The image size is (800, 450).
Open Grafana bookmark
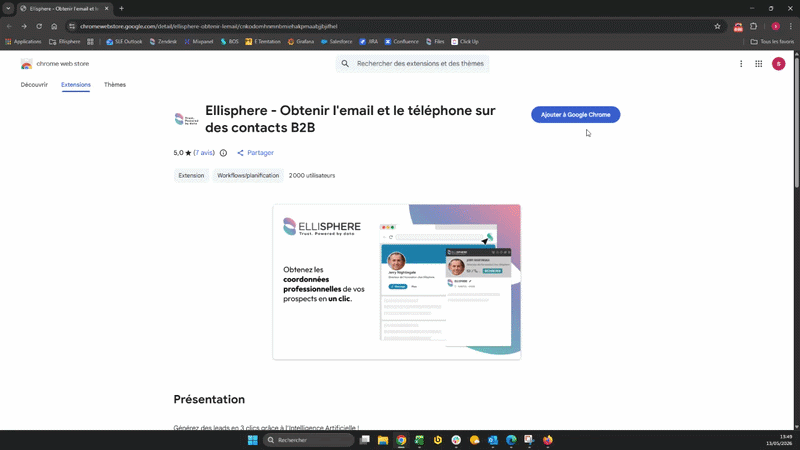301,42
